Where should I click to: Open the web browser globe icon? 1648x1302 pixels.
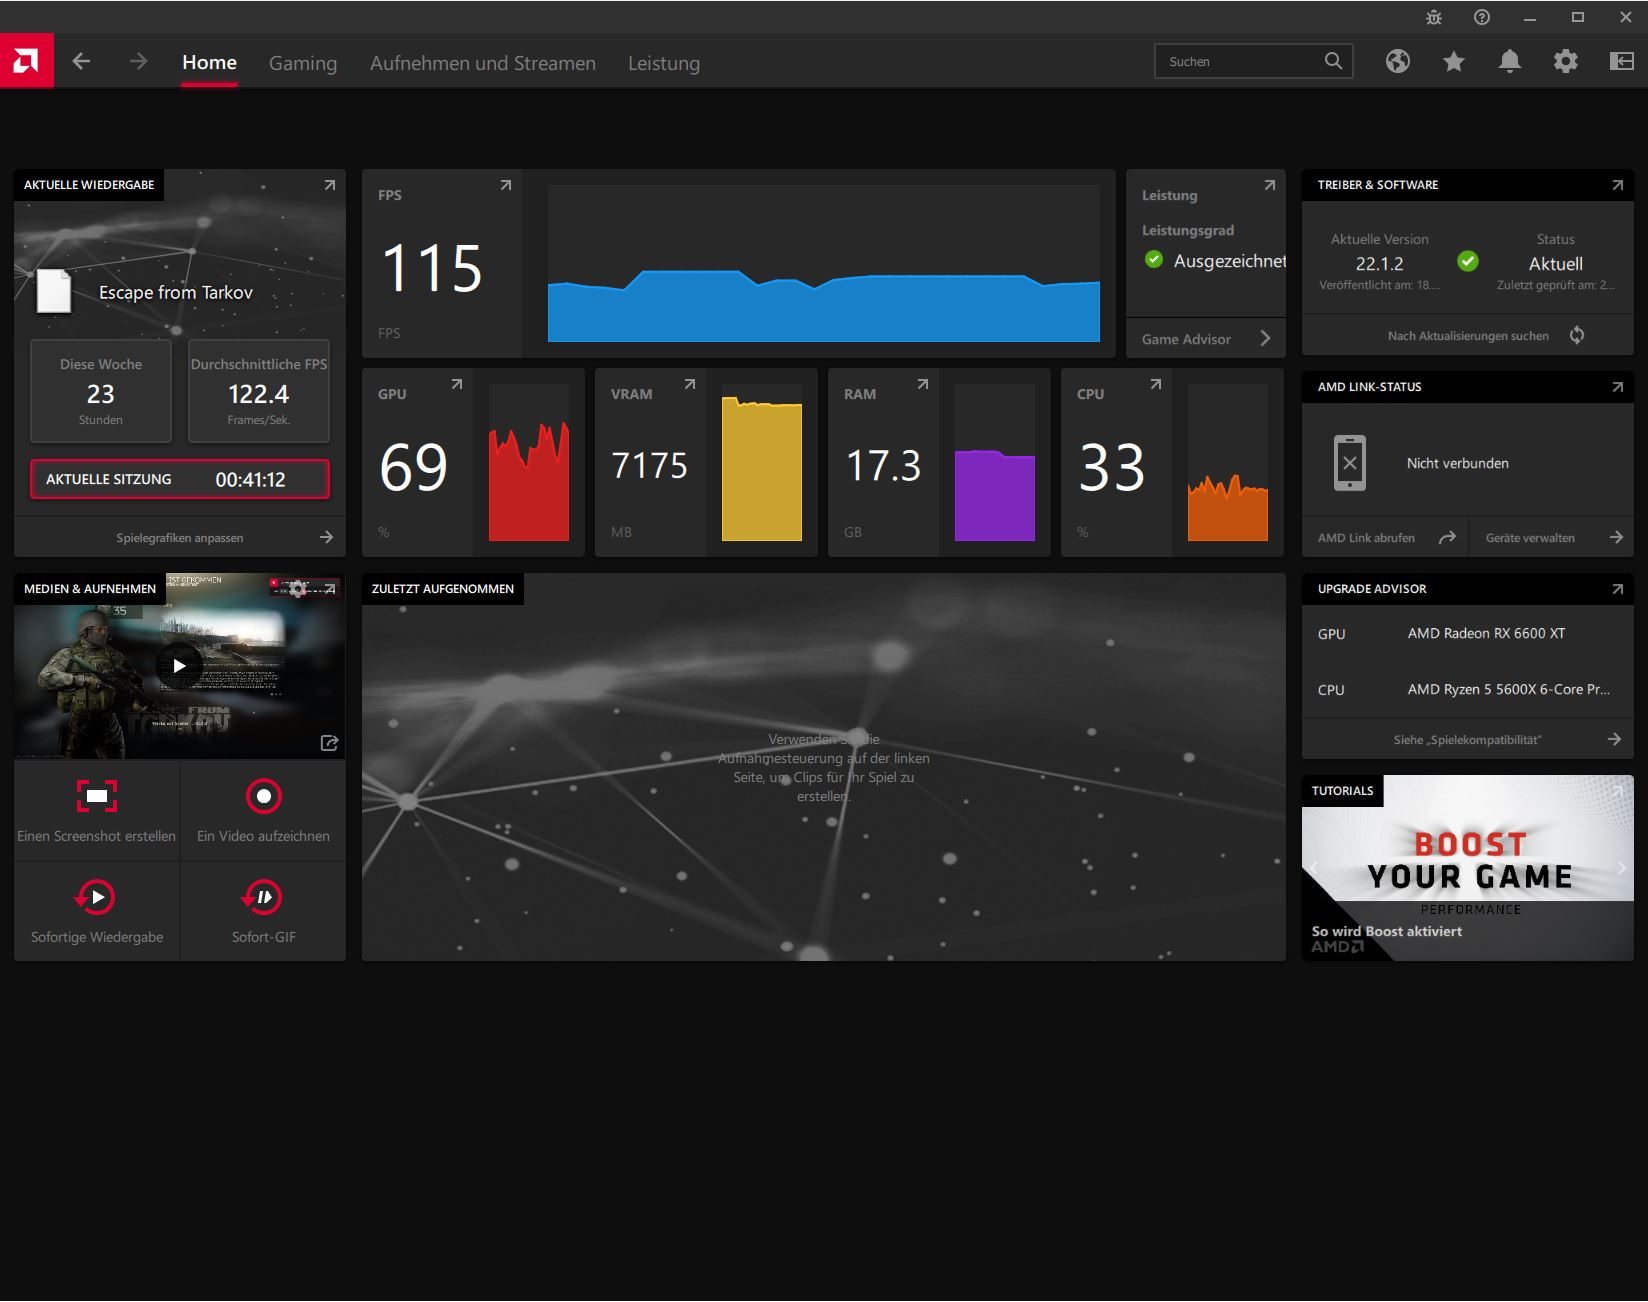[1398, 62]
